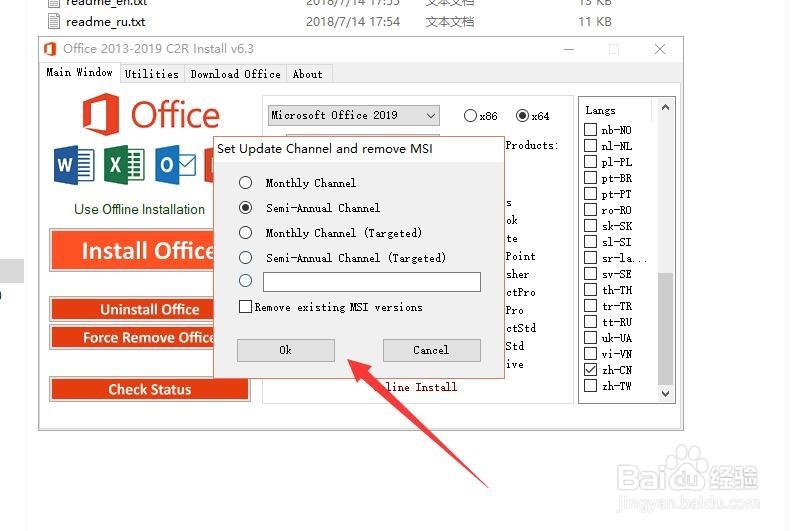This screenshot has width=804, height=531.
Task: Open the Download Office tab
Action: click(235, 74)
